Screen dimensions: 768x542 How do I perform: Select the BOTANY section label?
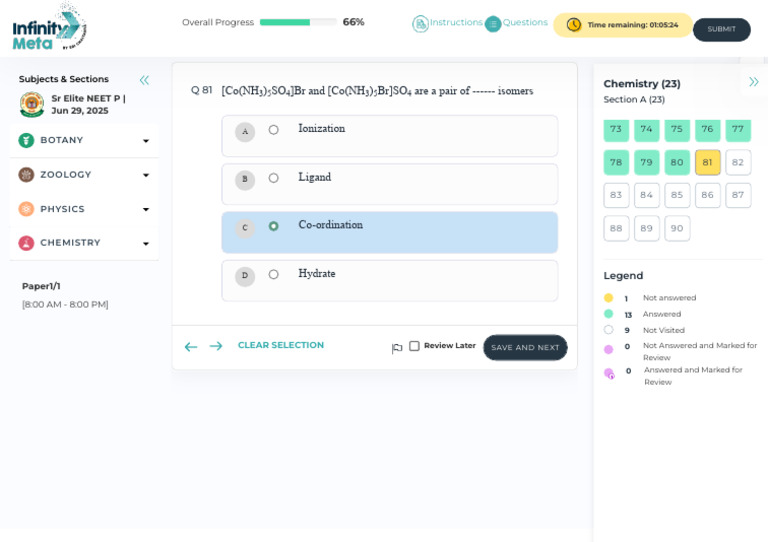[62, 140]
